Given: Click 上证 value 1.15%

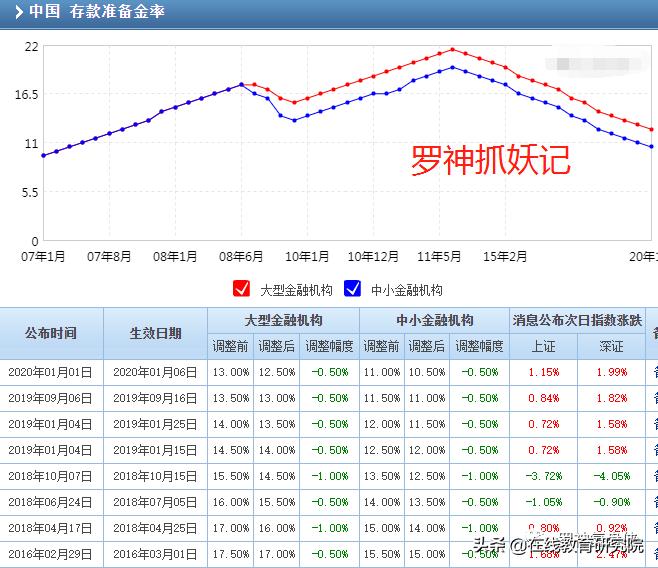Looking at the screenshot, I should coord(544,372).
